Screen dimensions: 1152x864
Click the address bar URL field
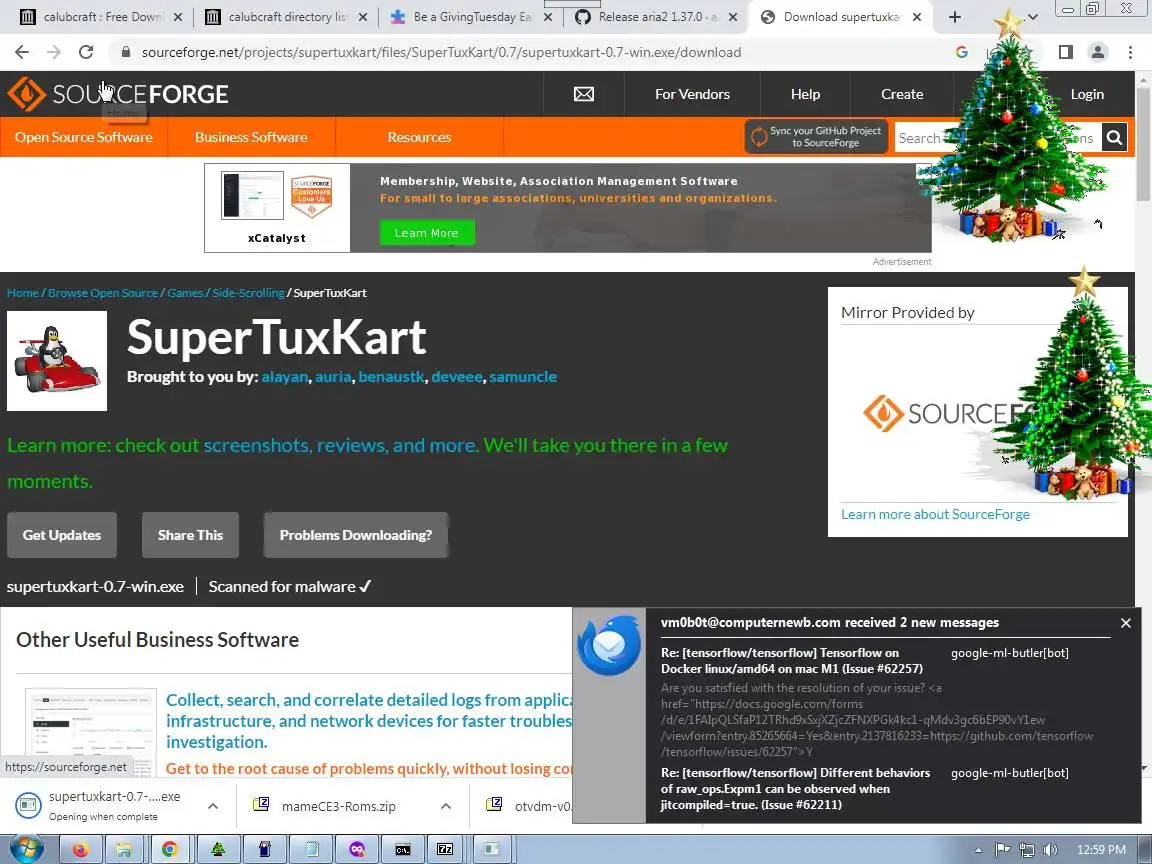tap(441, 52)
